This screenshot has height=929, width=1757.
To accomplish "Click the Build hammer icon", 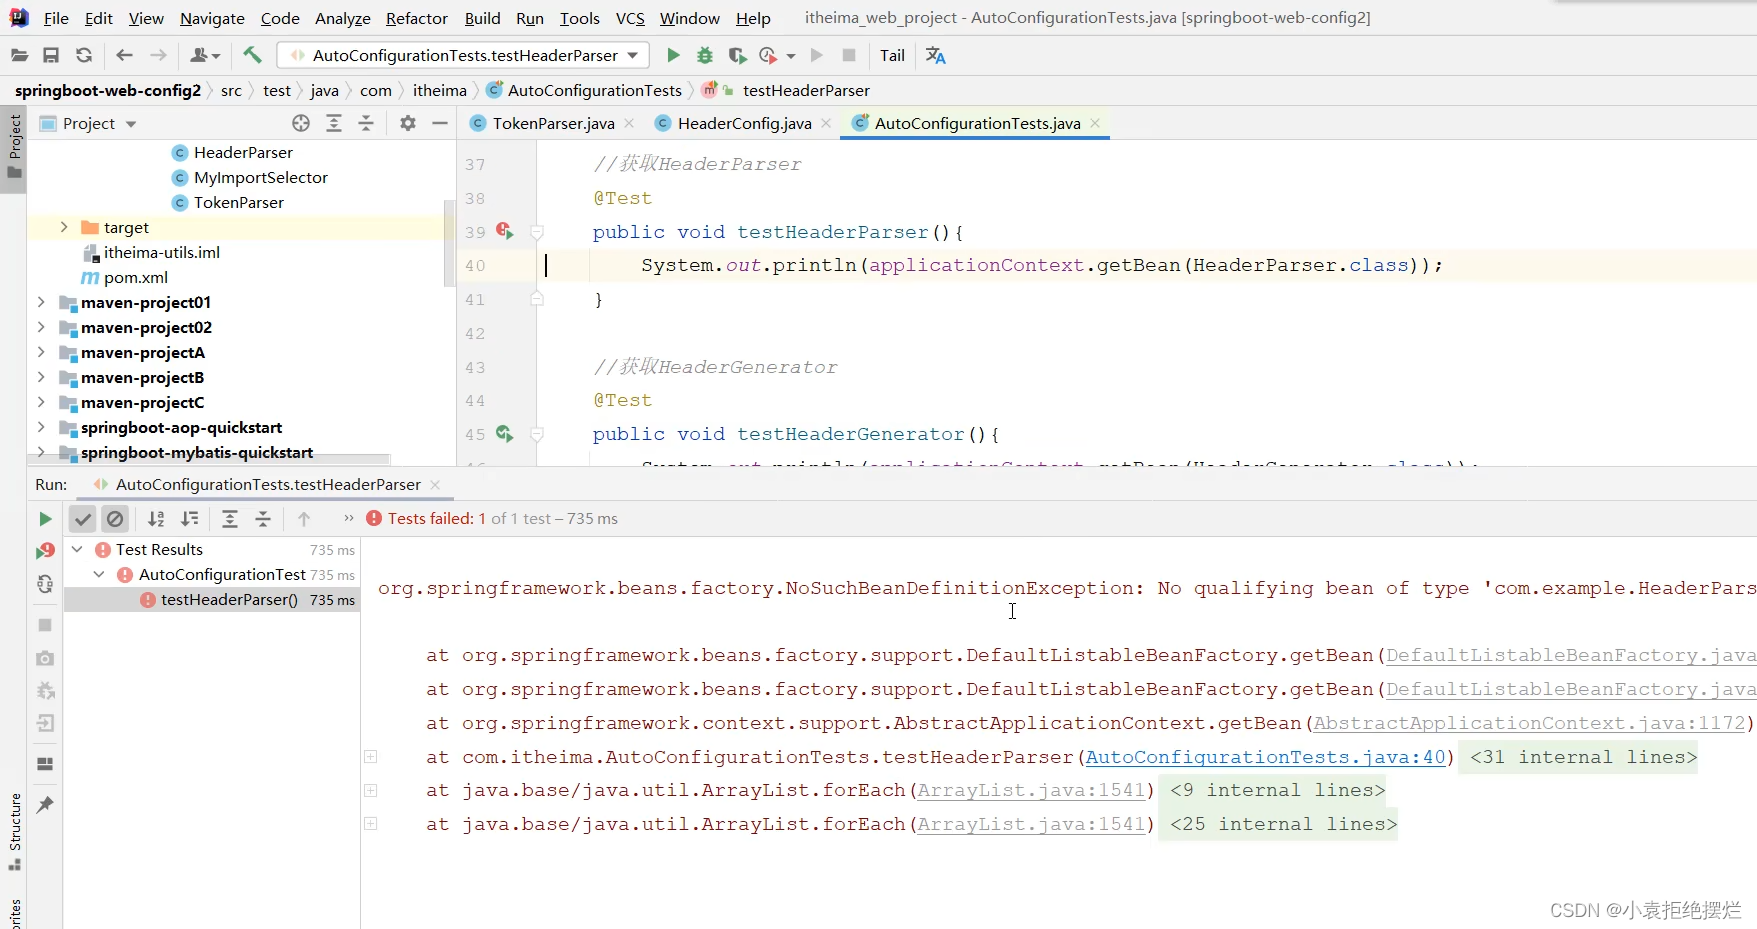I will point(252,56).
